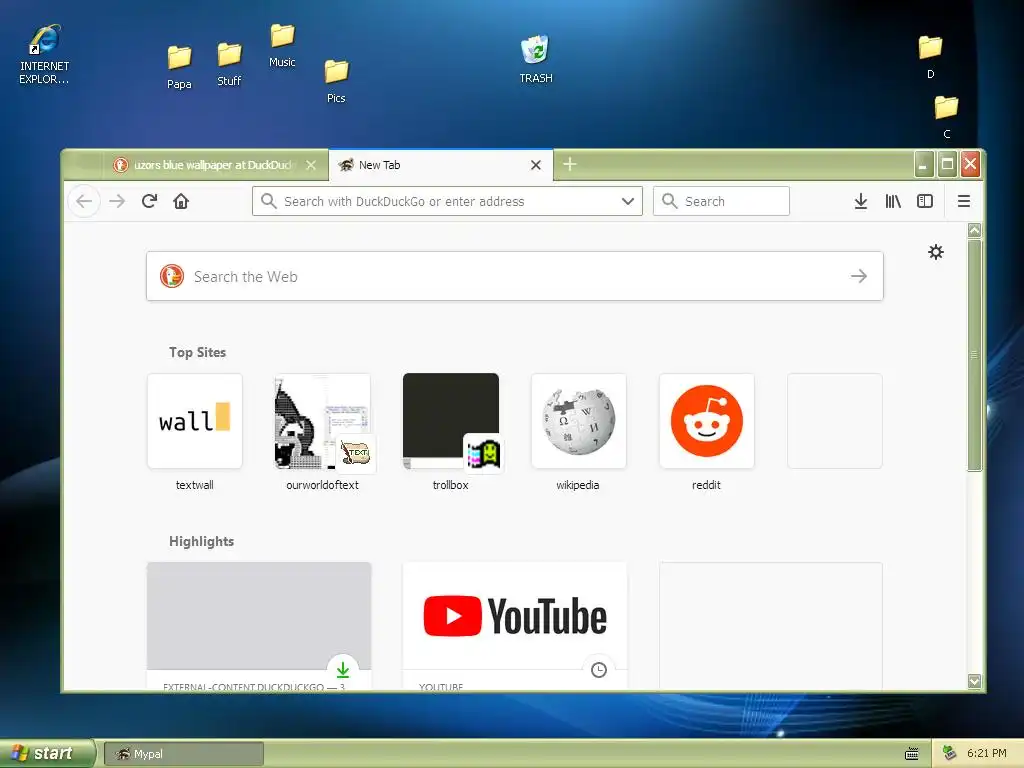Click the magnifier icon in address bar
Image resolution: width=1024 pixels, height=768 pixels.
tap(268, 201)
